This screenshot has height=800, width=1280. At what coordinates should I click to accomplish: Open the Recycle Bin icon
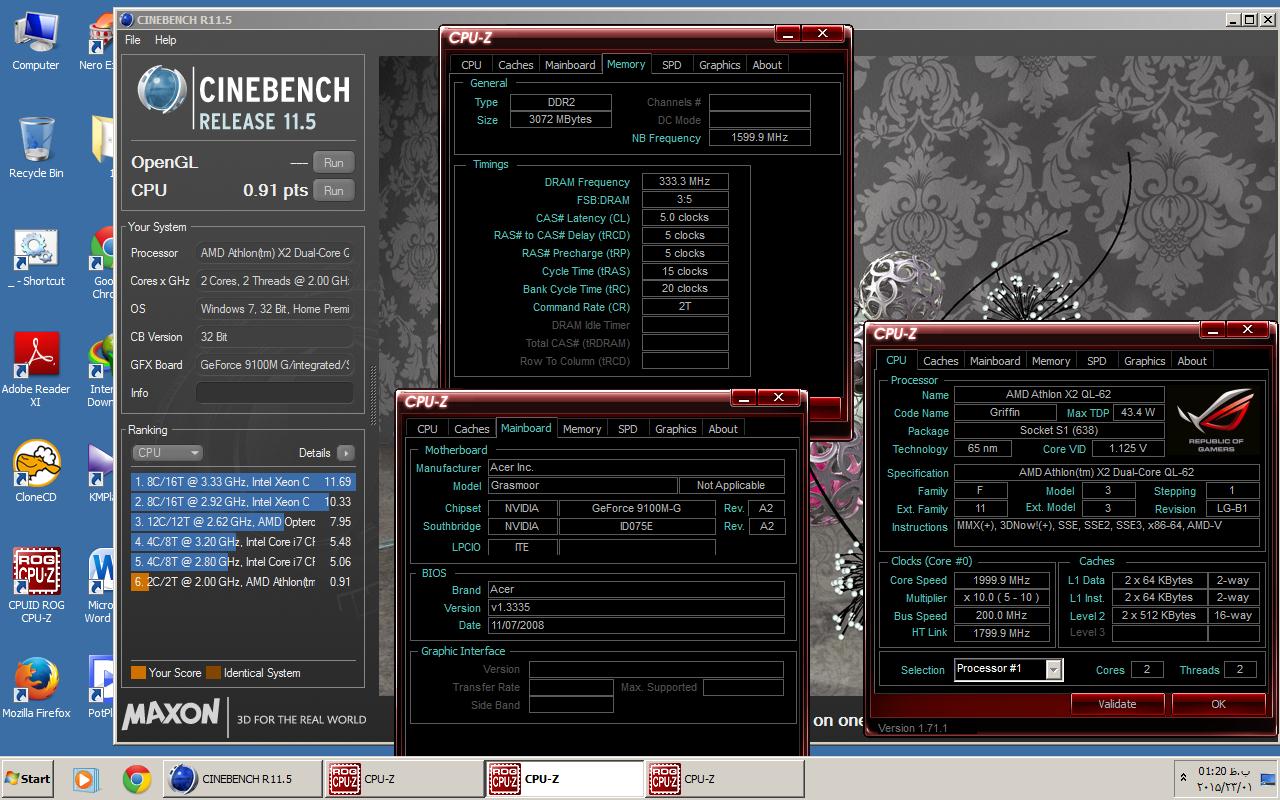coord(36,148)
